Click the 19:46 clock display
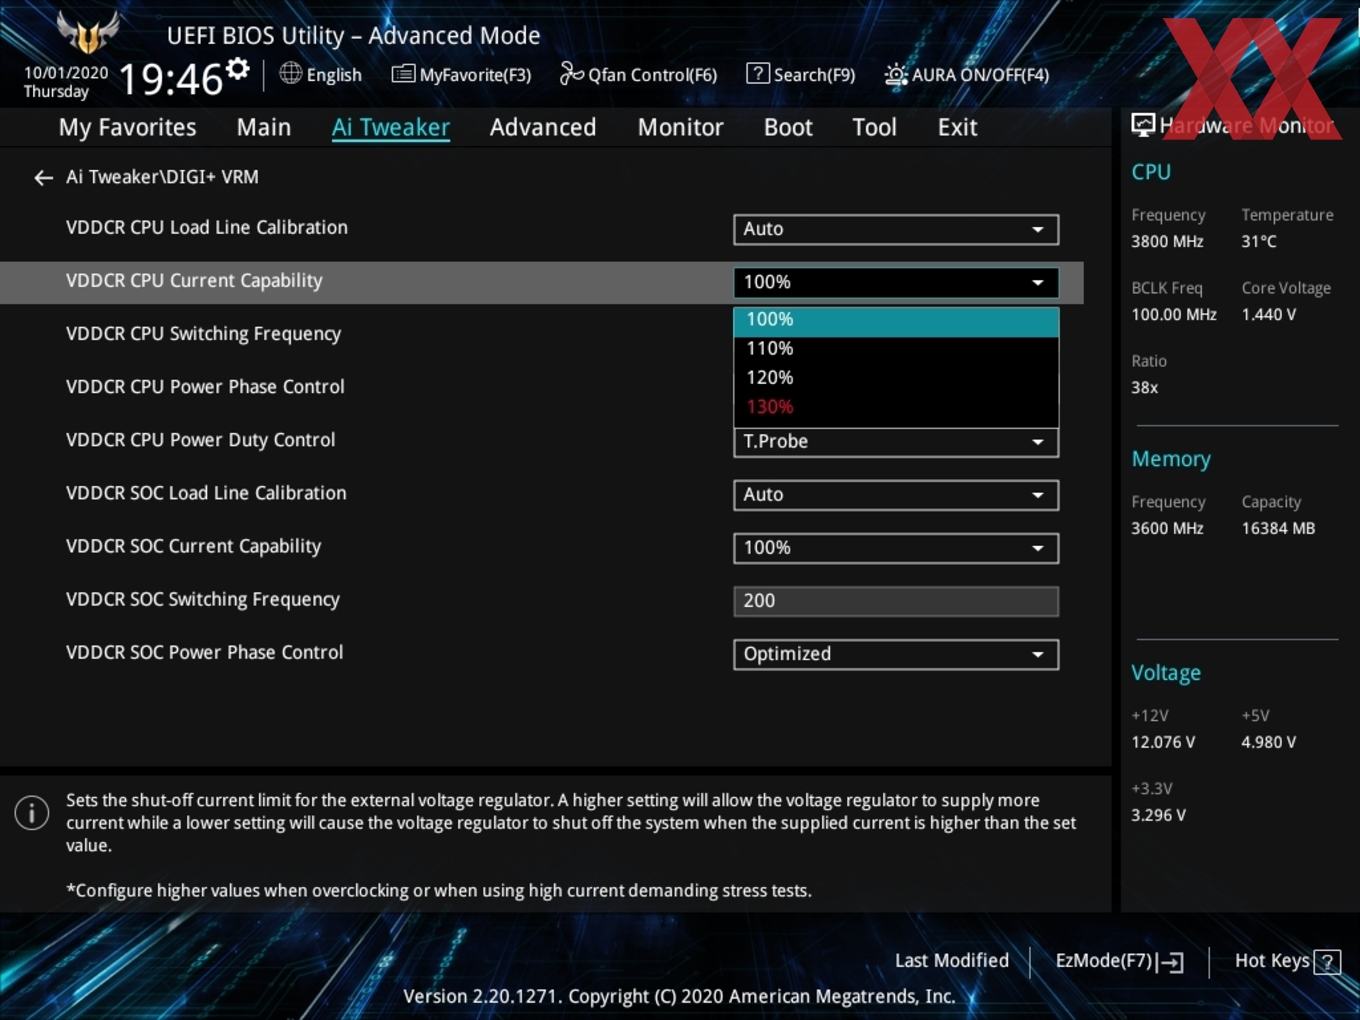The image size is (1360, 1020). point(170,79)
